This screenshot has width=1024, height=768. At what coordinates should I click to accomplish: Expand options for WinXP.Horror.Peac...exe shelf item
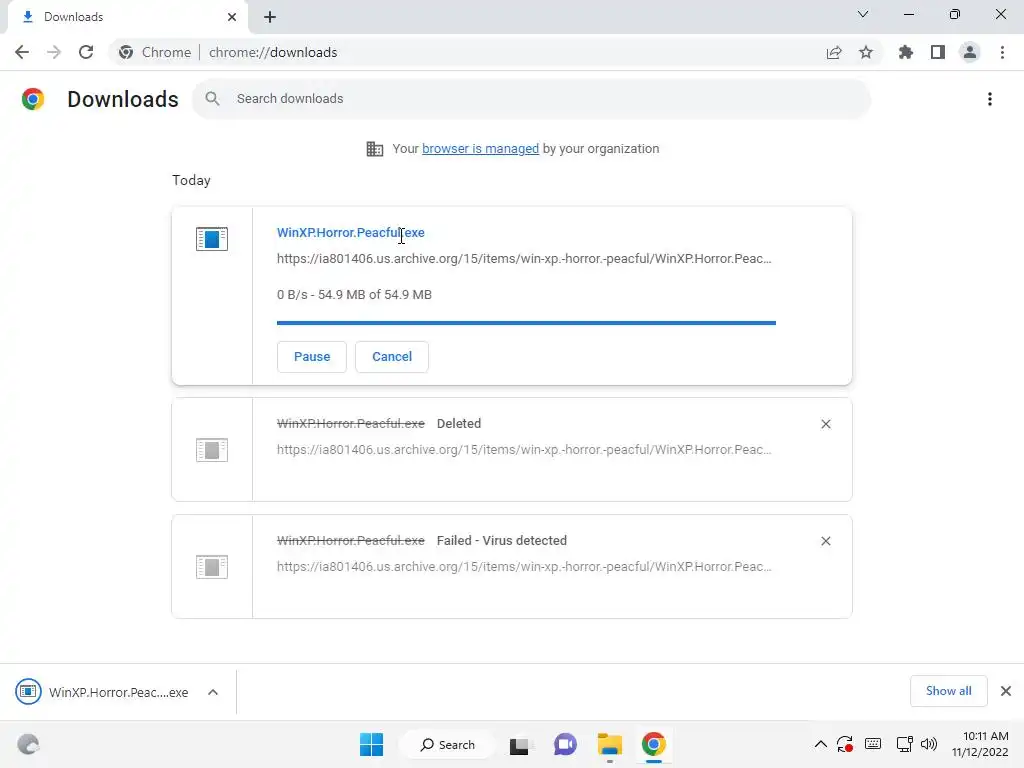[x=213, y=692]
